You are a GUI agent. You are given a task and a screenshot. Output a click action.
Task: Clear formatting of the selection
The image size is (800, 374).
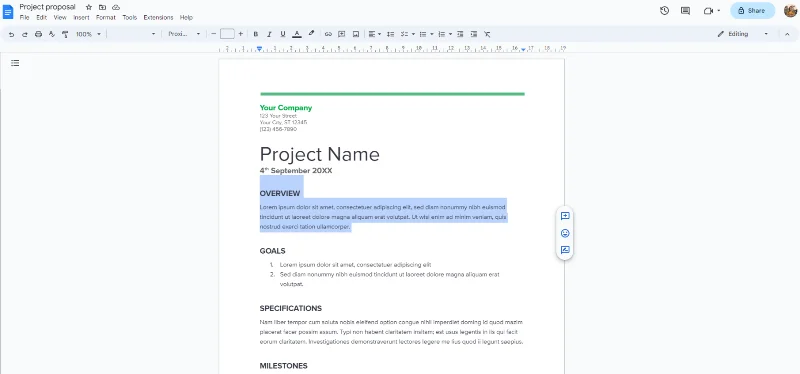(487, 34)
